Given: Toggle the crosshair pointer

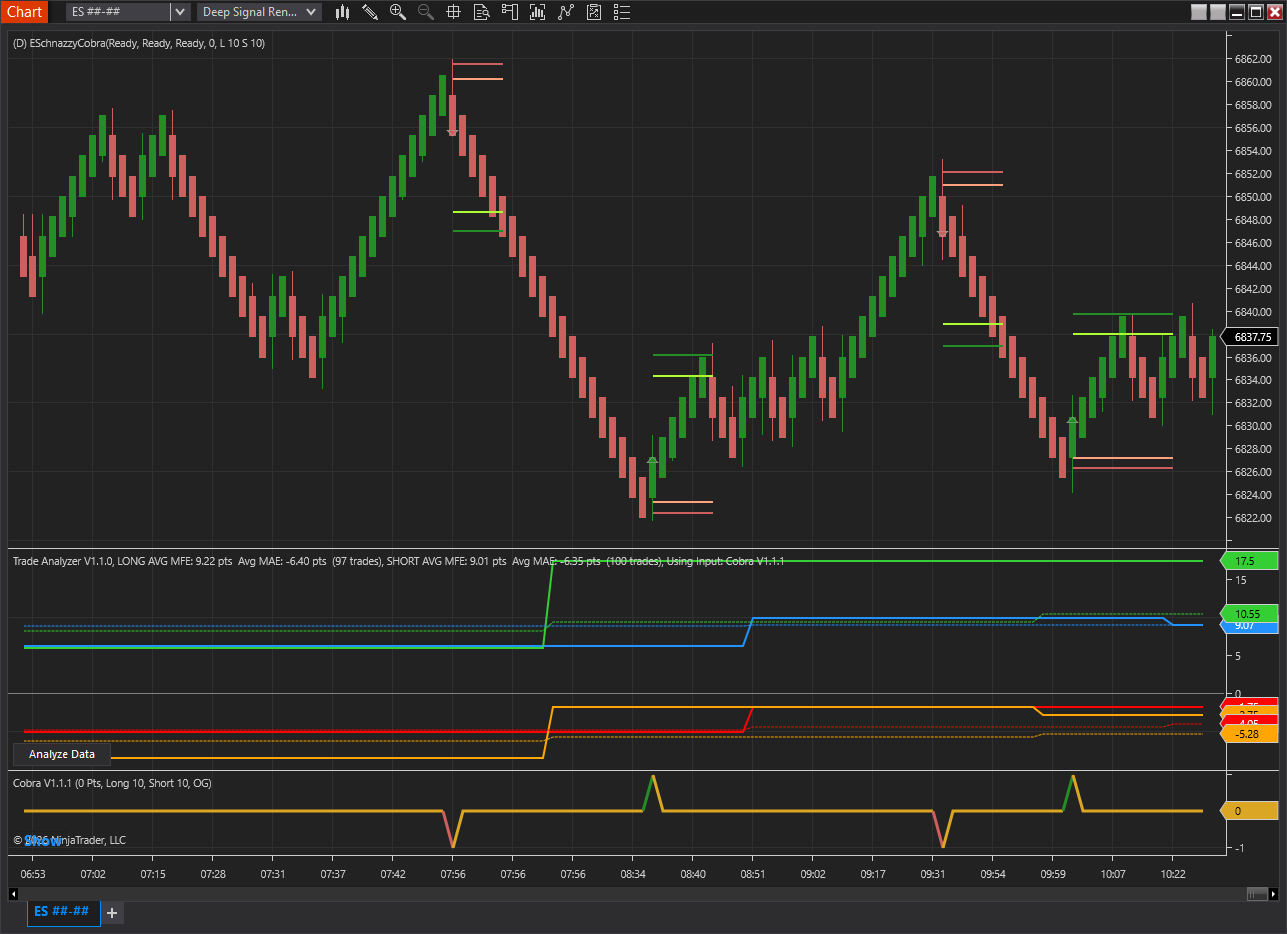Looking at the screenshot, I should pos(454,12).
